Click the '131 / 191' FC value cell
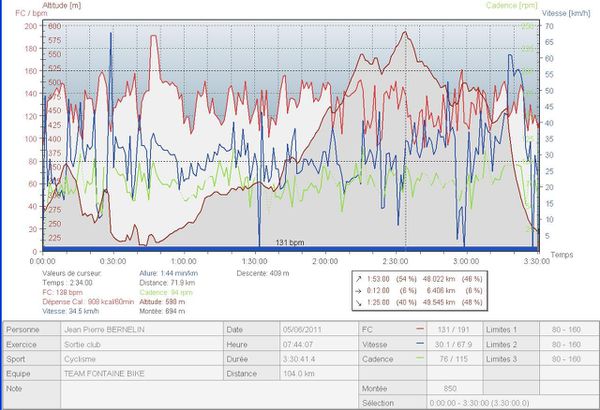 (453, 330)
